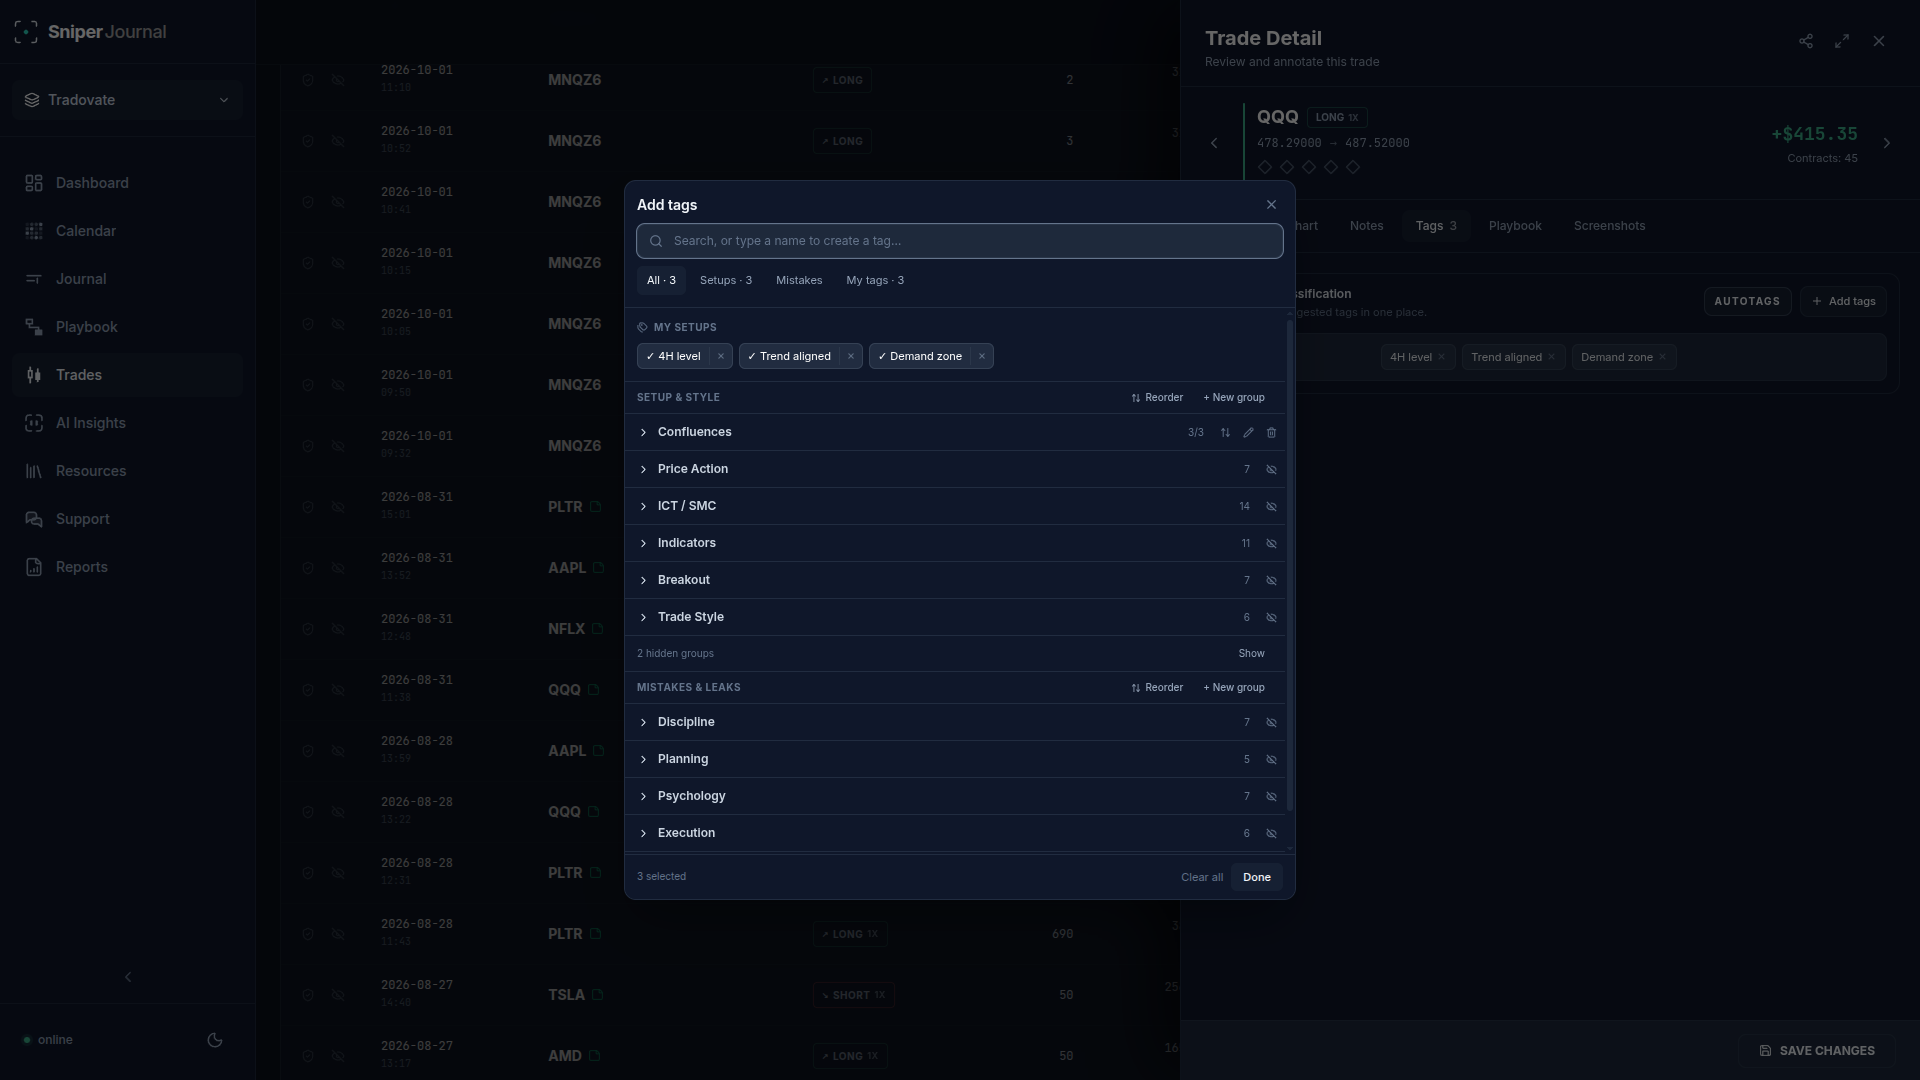Expand the Price Action group

click(644, 469)
